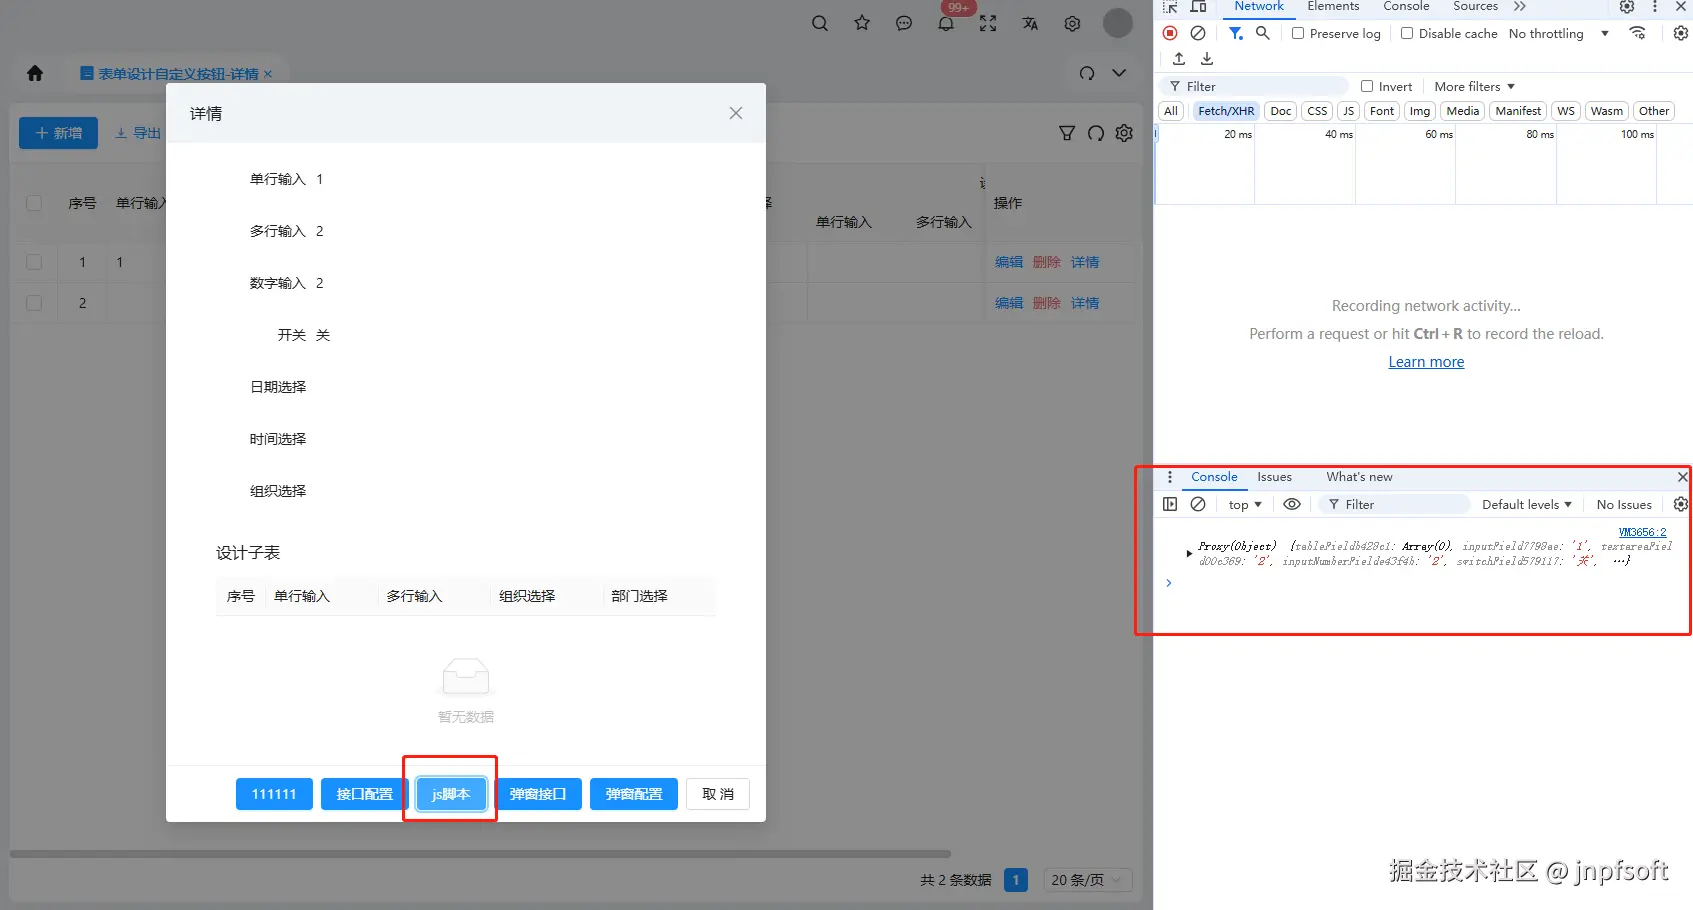Open console settings gear icon

(1681, 504)
